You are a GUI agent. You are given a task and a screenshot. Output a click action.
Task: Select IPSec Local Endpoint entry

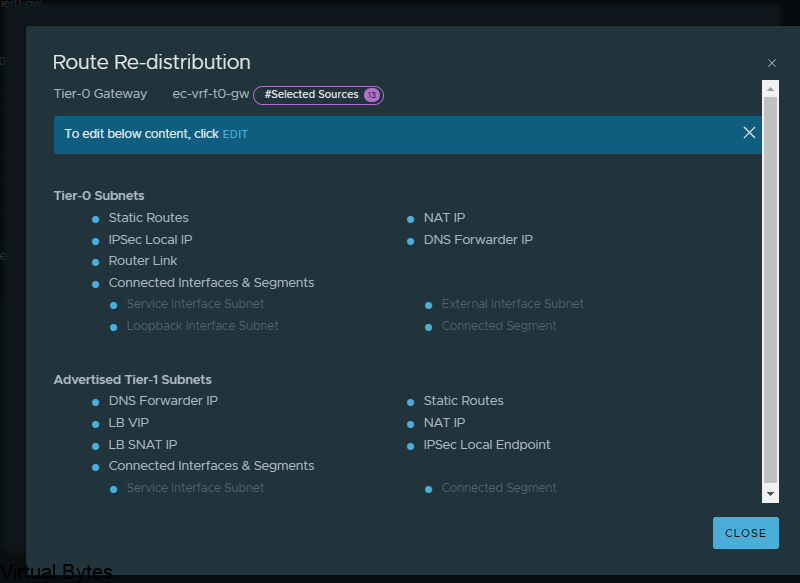pyautogui.click(x=487, y=445)
